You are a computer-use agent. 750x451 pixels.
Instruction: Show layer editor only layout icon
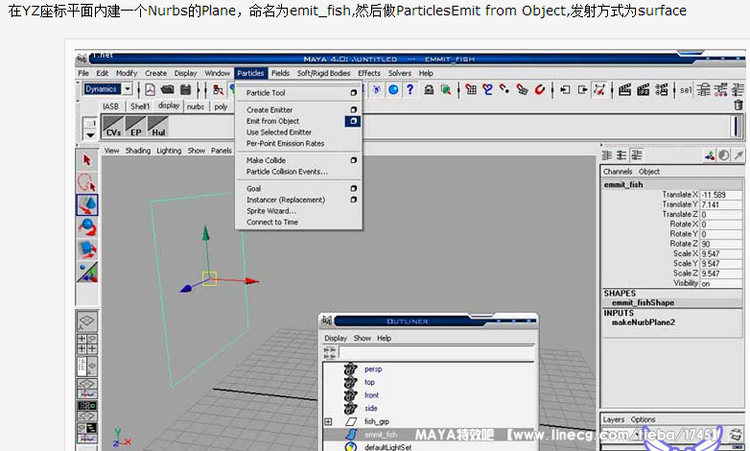[x=621, y=155]
